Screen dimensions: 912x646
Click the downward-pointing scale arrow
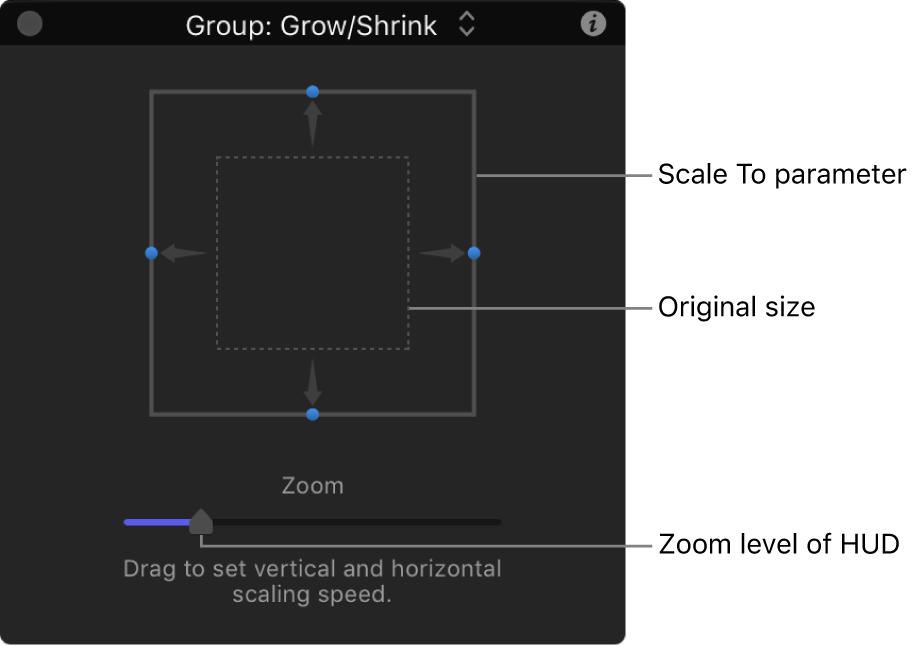point(312,388)
